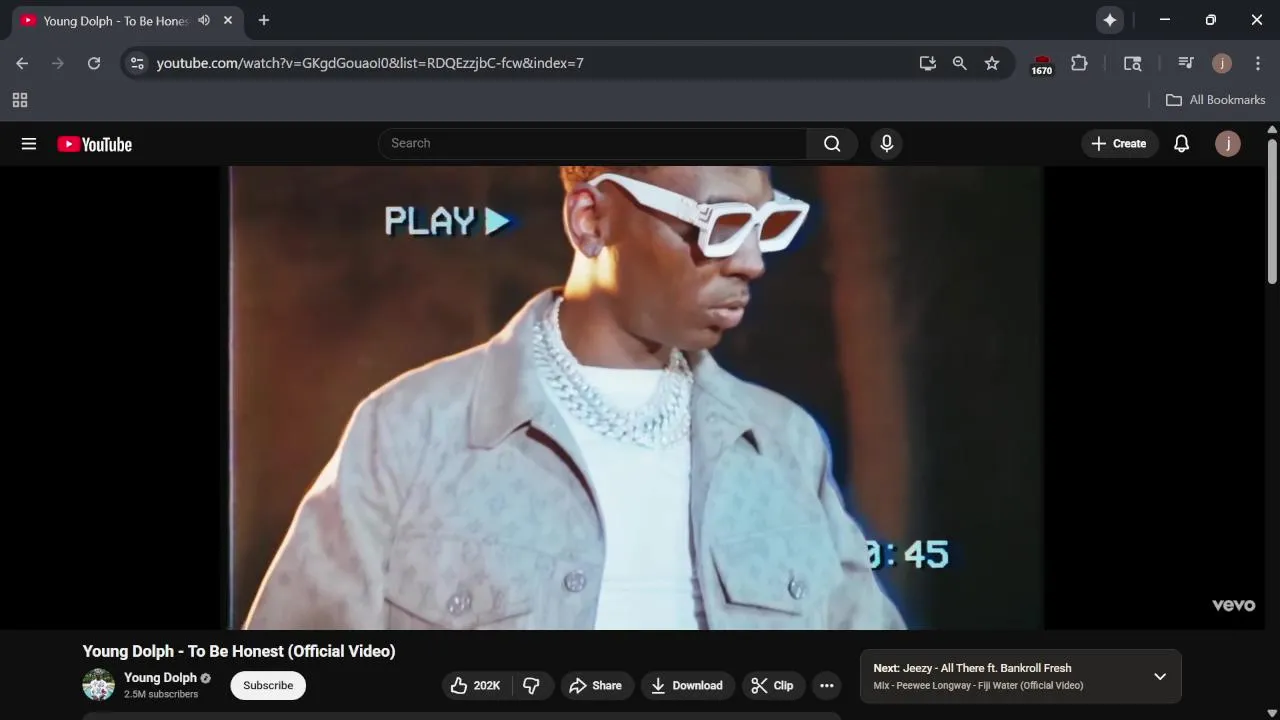Screen dimensions: 1280x720
Task: Open All Bookmarks folder
Action: pos(1216,100)
